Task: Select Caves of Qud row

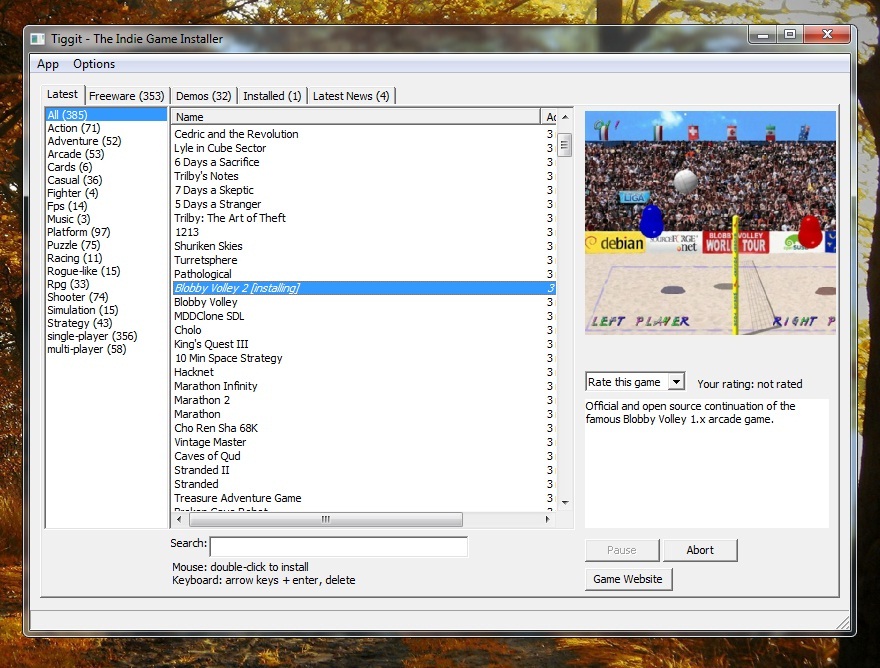Action: [x=364, y=456]
